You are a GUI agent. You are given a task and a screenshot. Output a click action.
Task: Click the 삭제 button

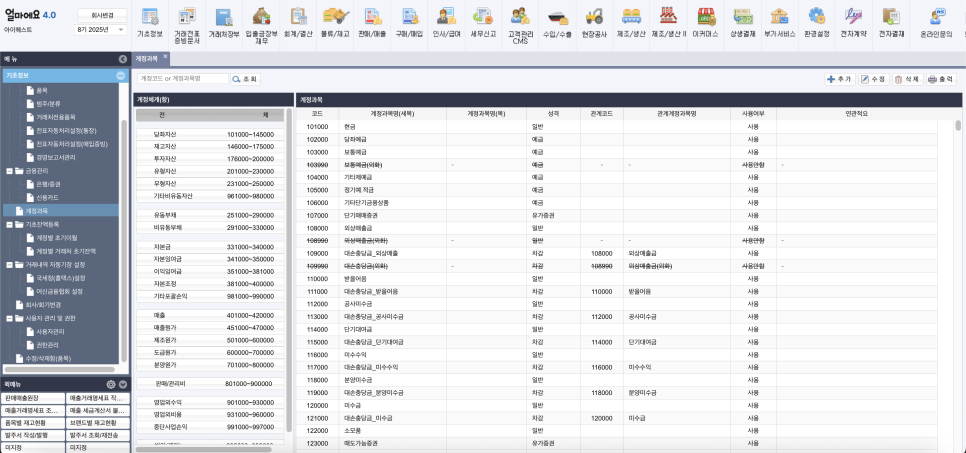click(907, 79)
